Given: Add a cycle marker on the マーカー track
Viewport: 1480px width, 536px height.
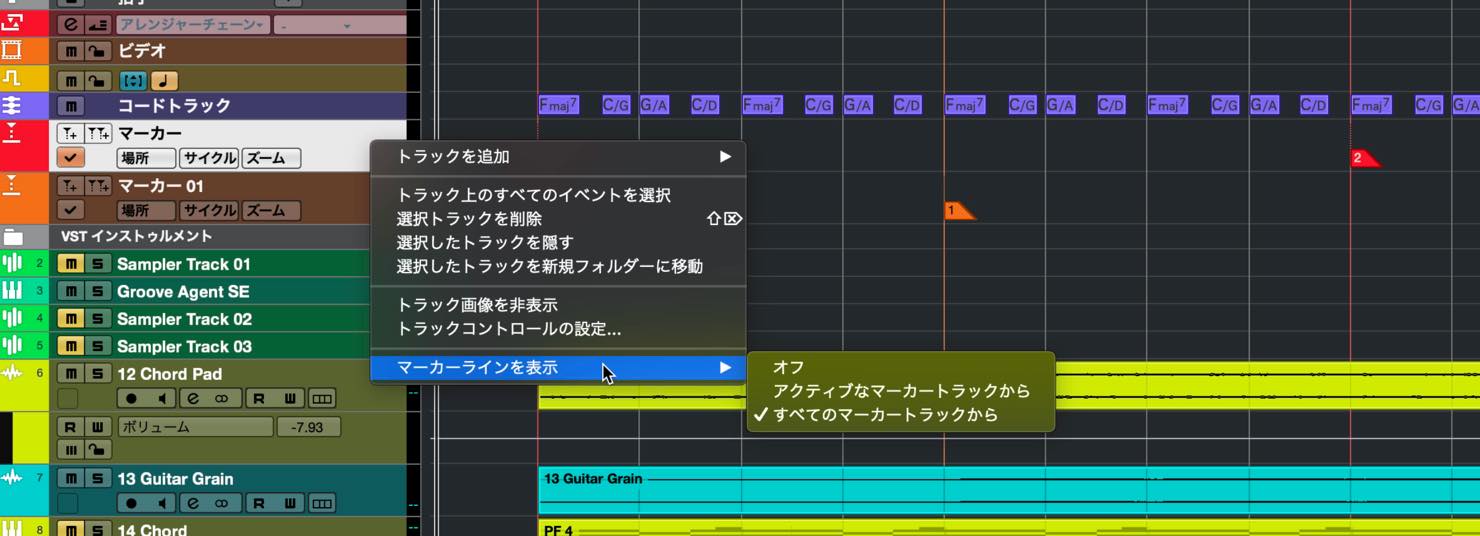Looking at the screenshot, I should coord(98,134).
